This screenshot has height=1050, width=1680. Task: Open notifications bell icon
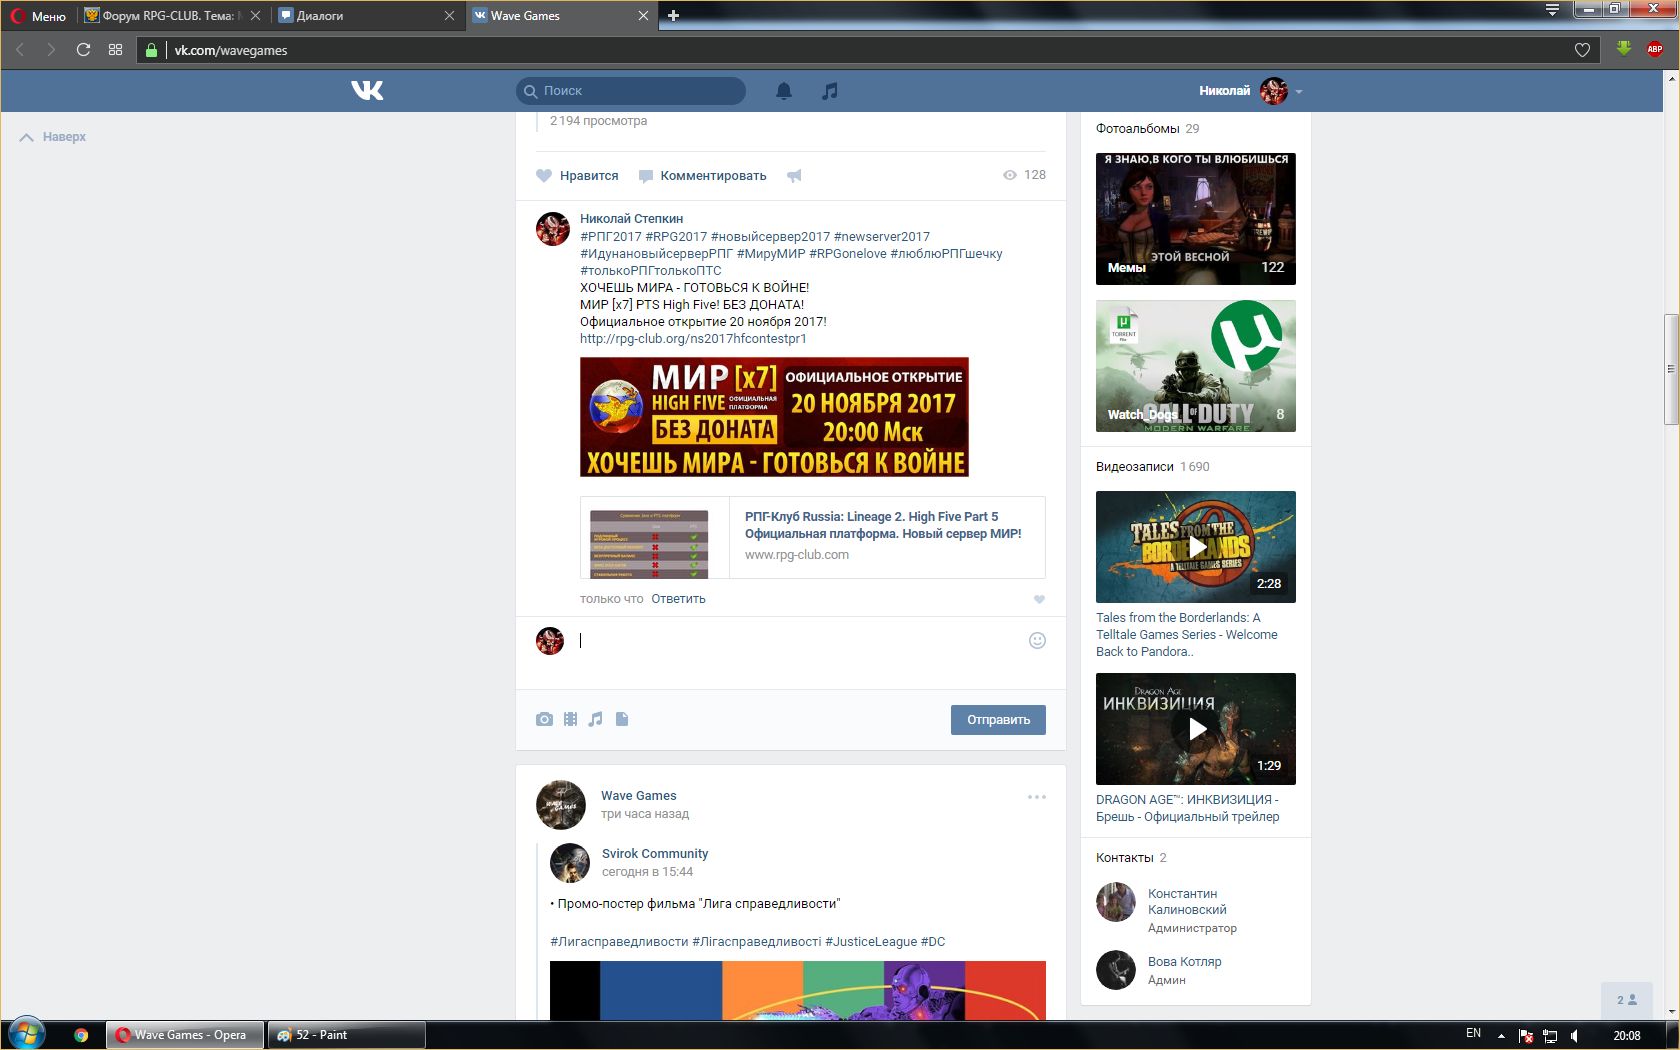tap(784, 91)
